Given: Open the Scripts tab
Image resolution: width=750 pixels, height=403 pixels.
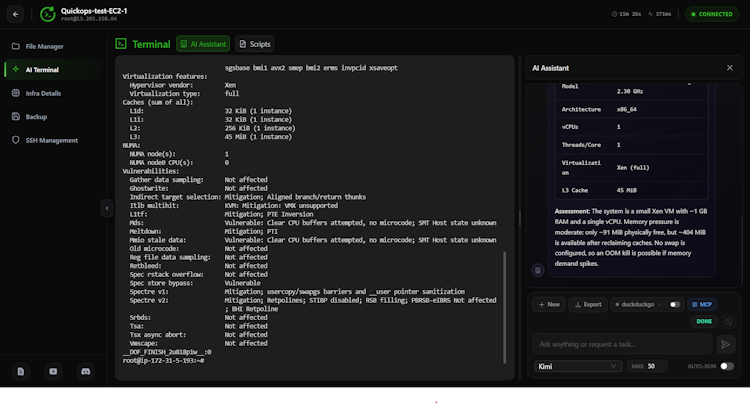Looking at the screenshot, I should [x=254, y=44].
